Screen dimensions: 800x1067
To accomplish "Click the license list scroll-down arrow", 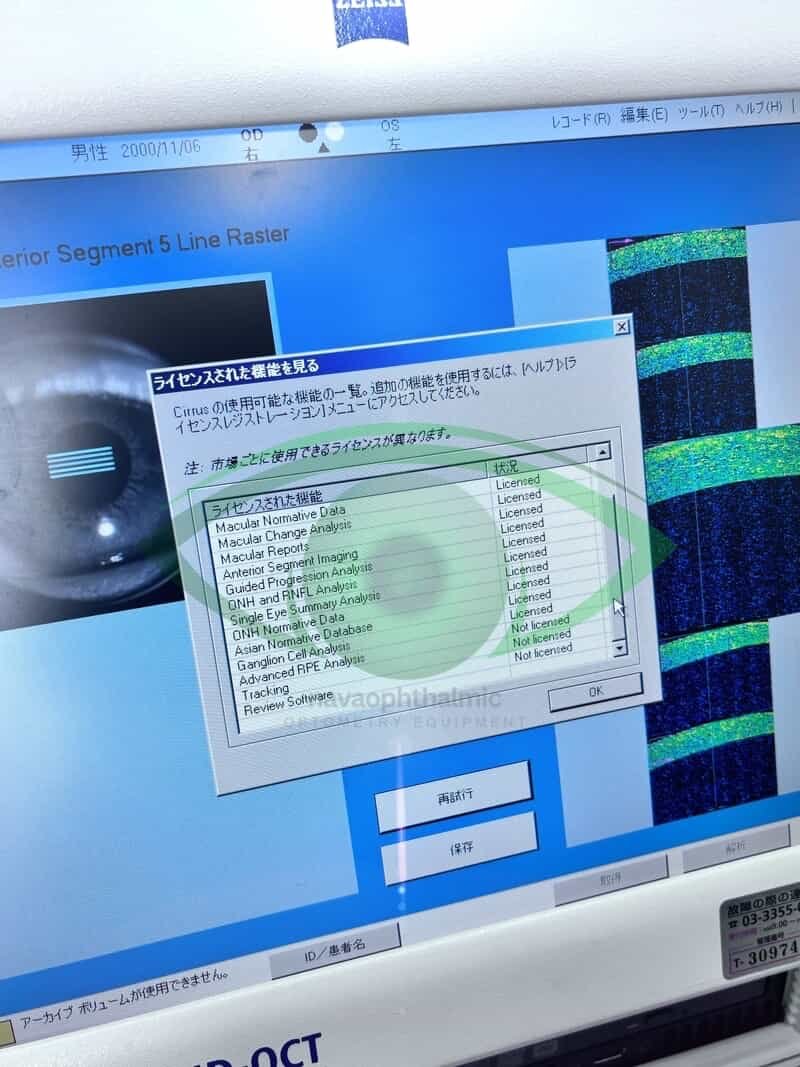I will pyautogui.click(x=619, y=649).
